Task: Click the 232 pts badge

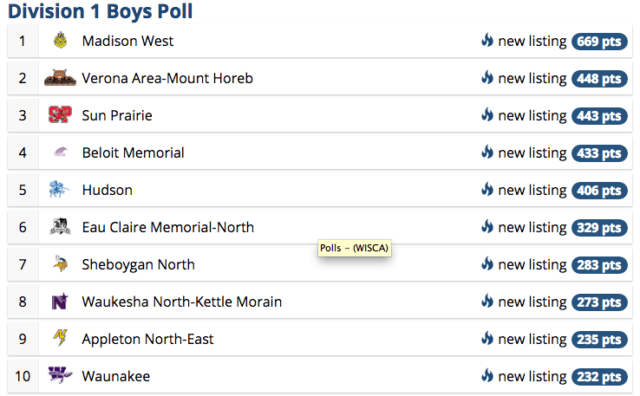Action: coord(599,376)
